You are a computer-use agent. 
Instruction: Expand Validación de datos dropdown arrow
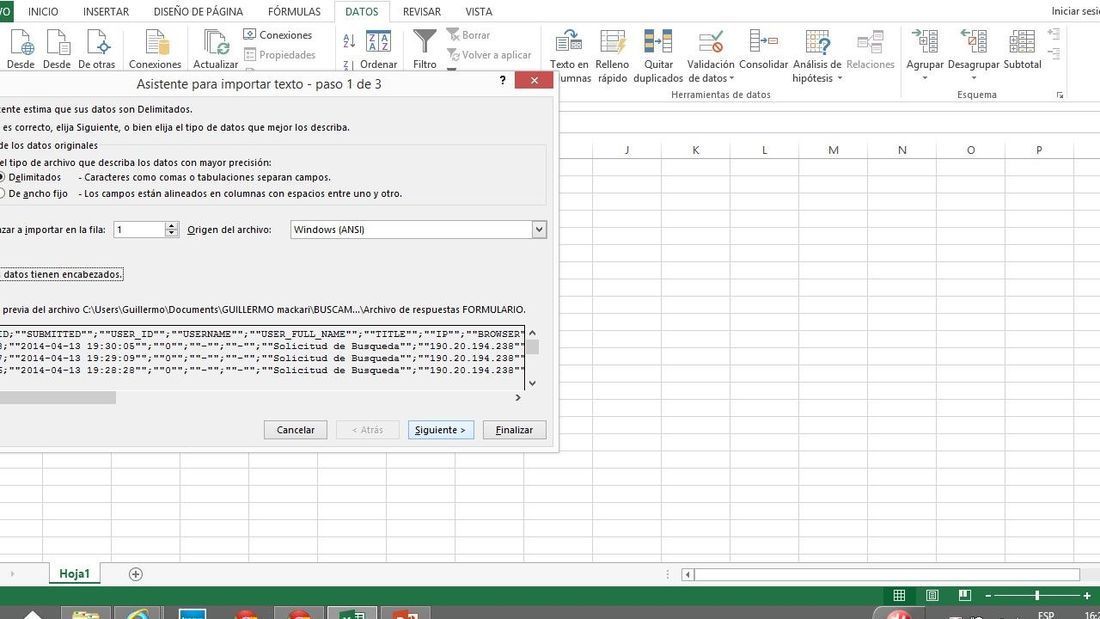732,79
